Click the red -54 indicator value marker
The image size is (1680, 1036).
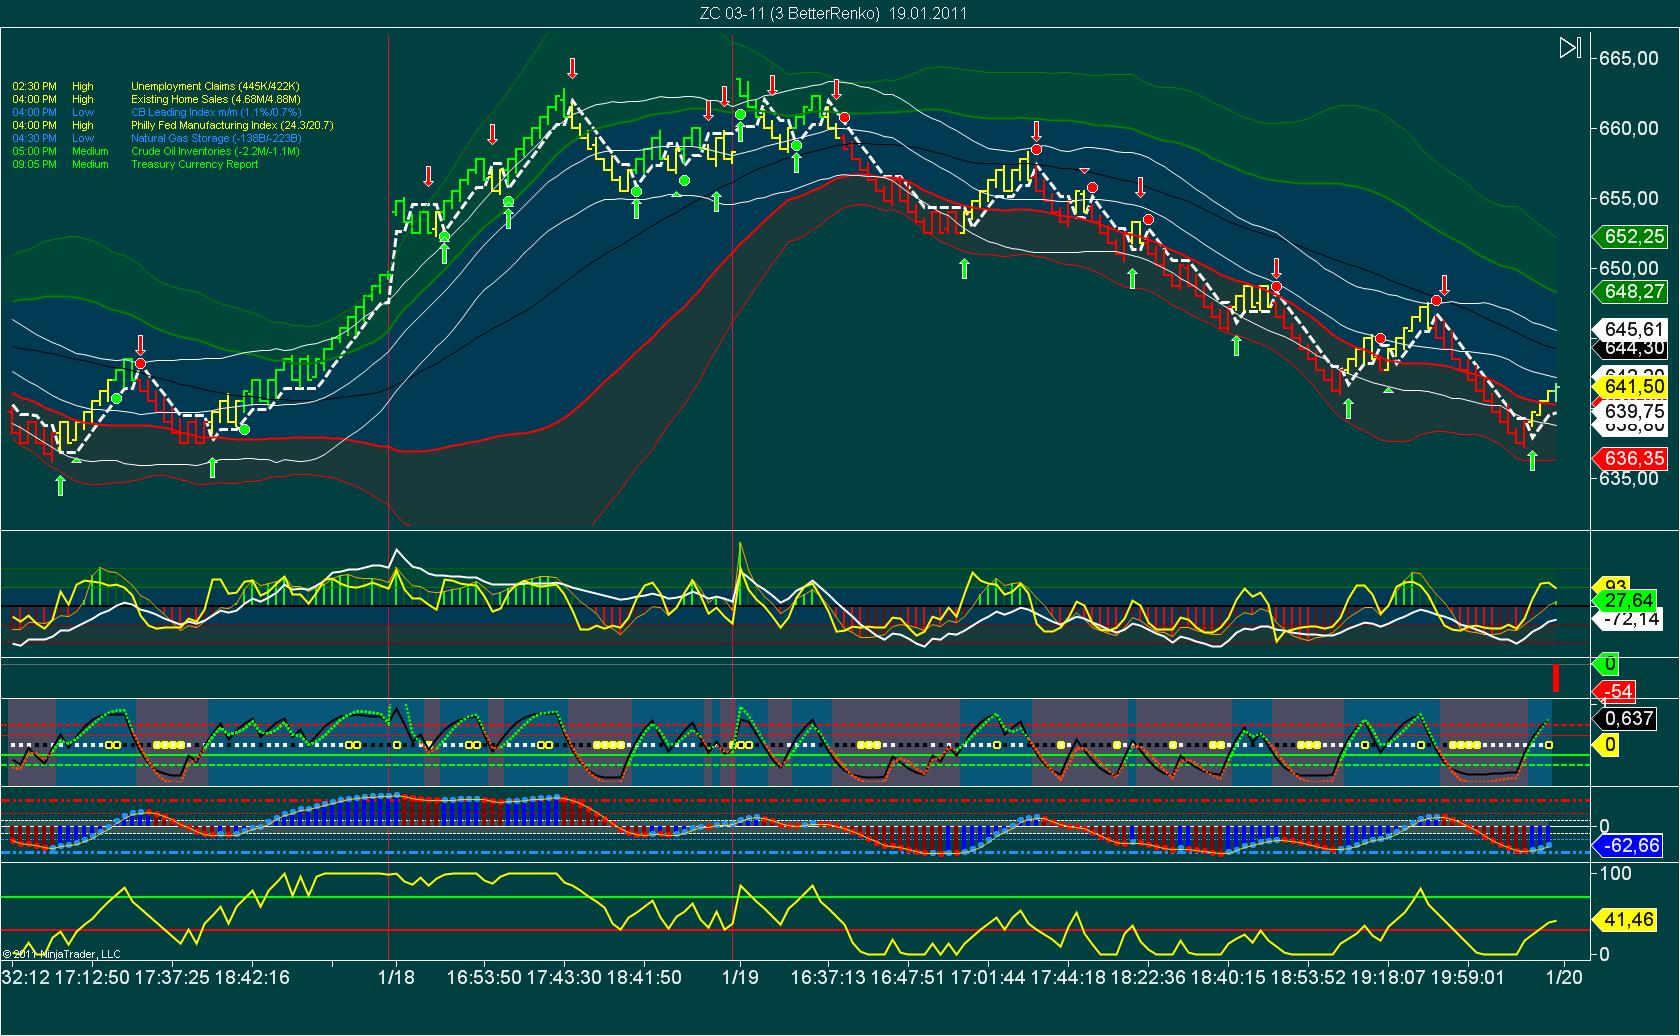click(1615, 692)
